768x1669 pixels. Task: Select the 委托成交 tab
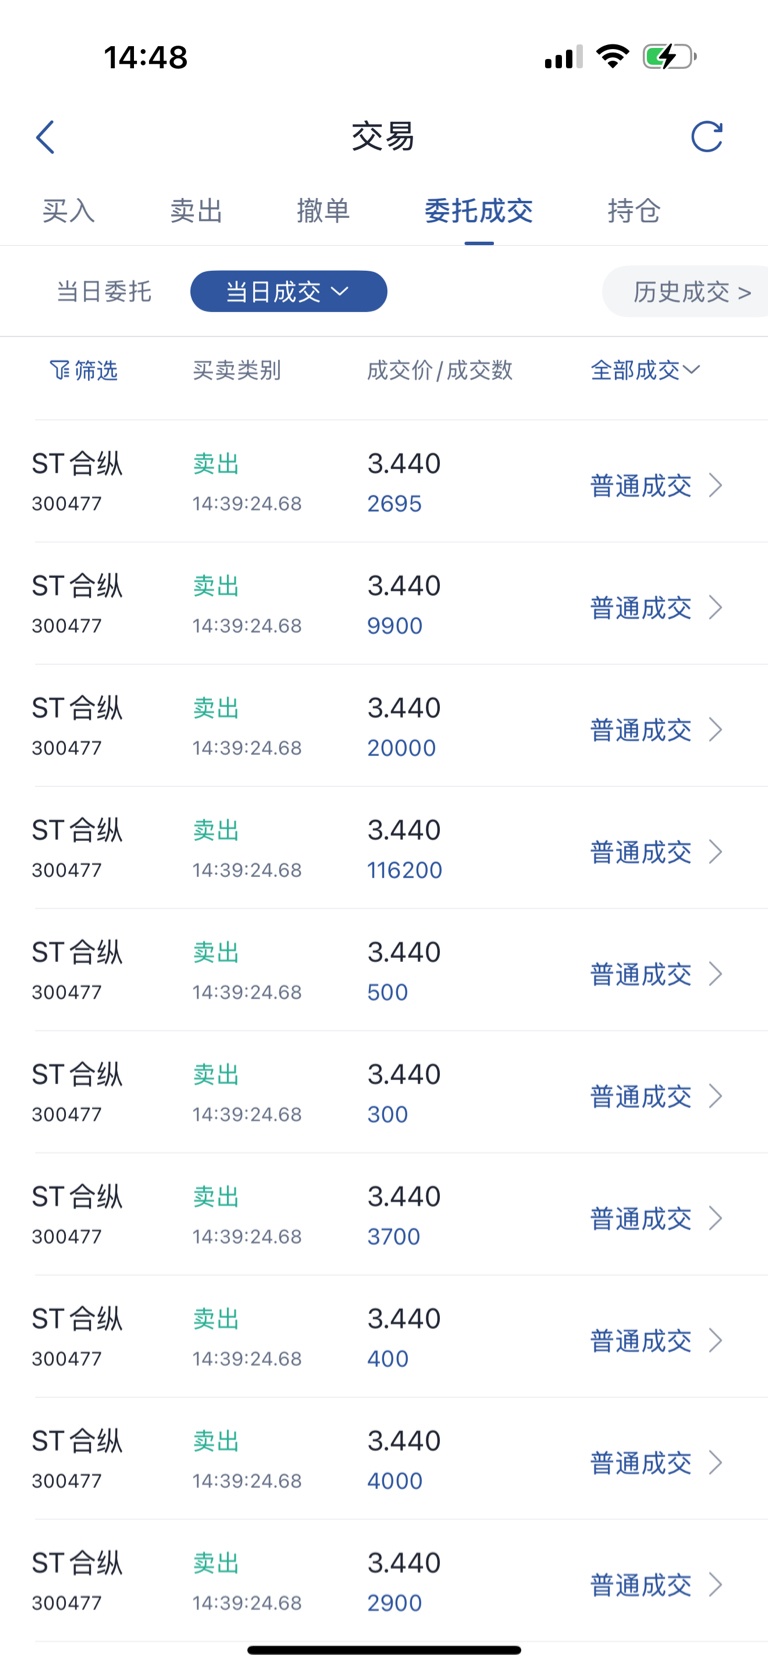(x=478, y=211)
